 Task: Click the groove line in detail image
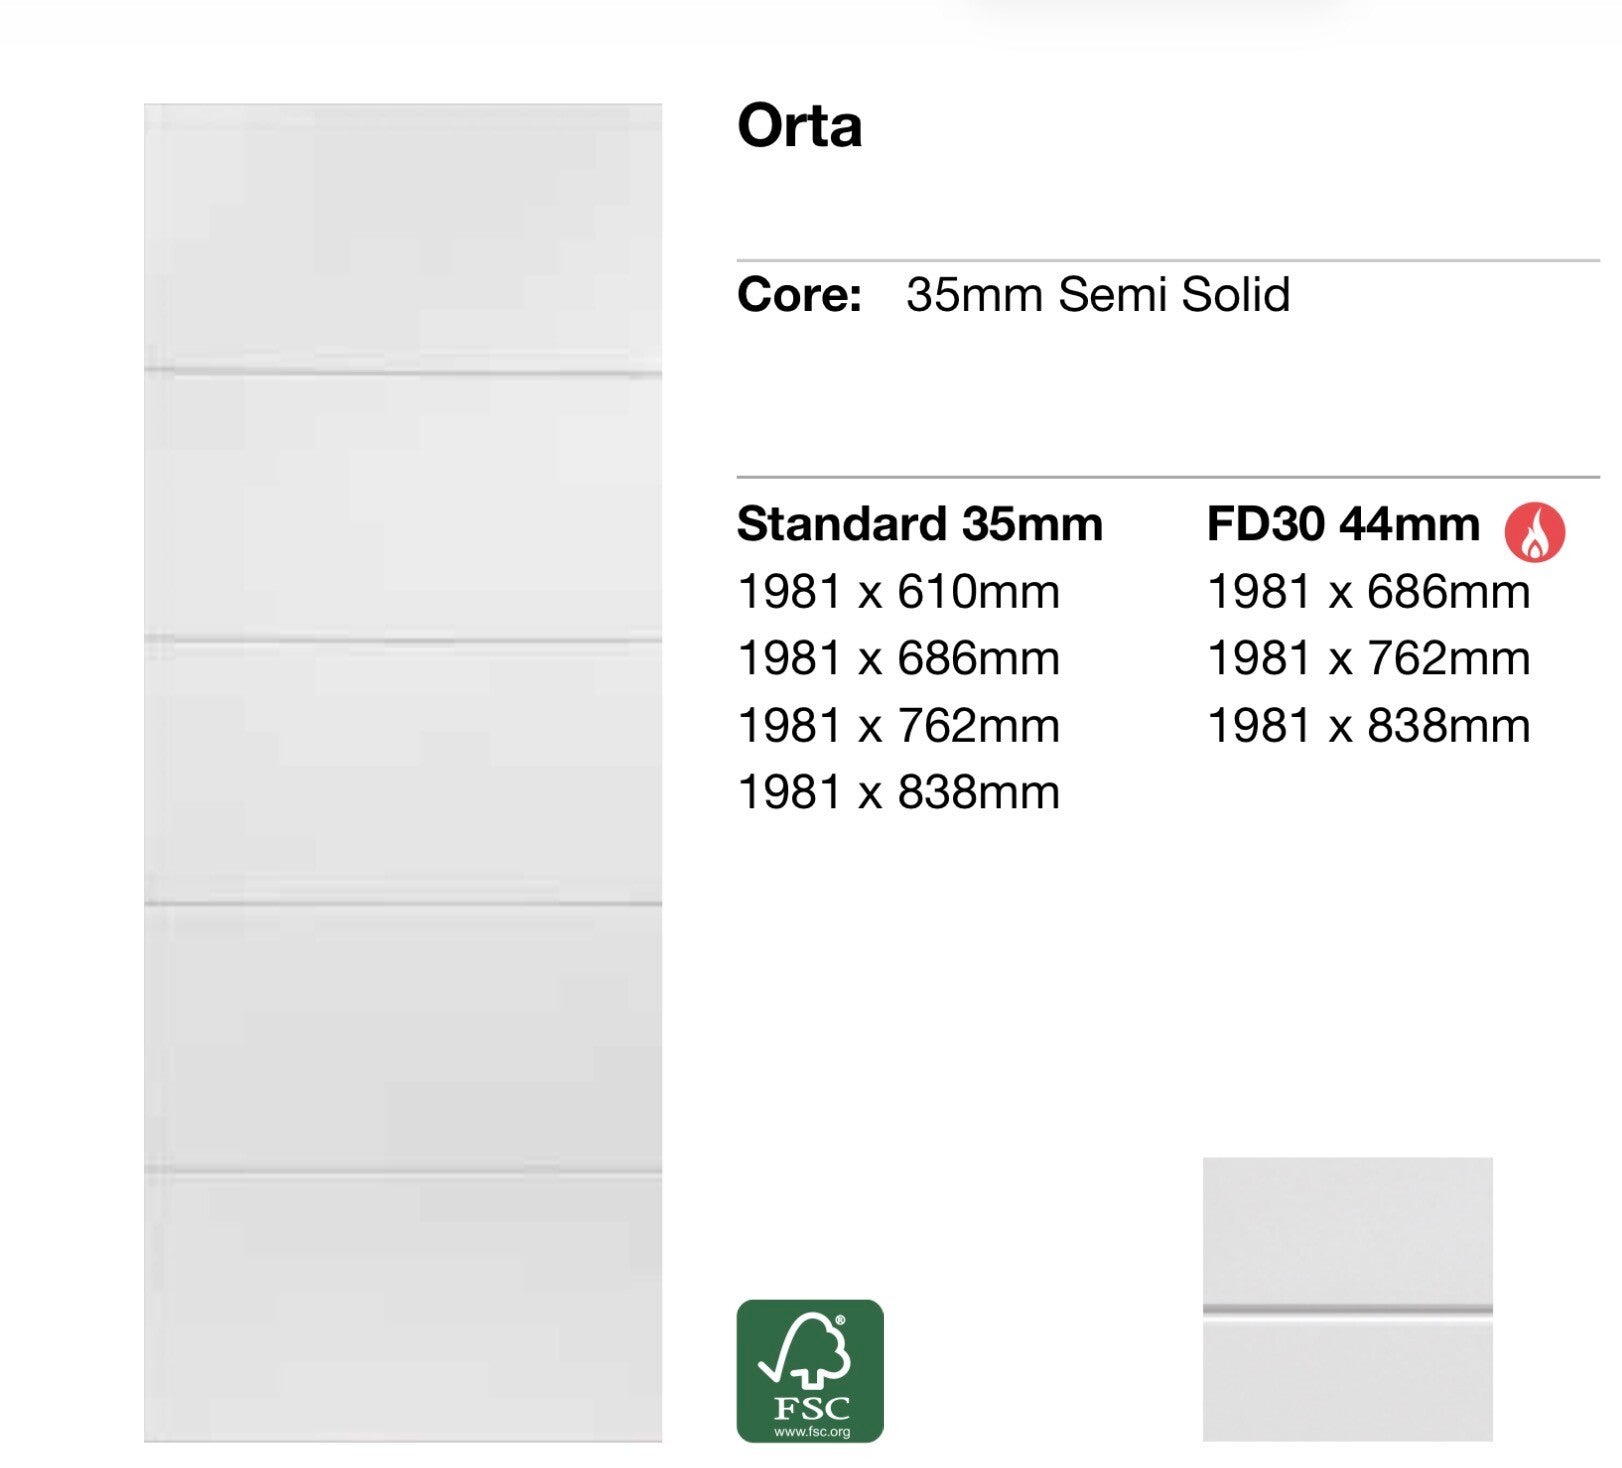(x=1347, y=1311)
